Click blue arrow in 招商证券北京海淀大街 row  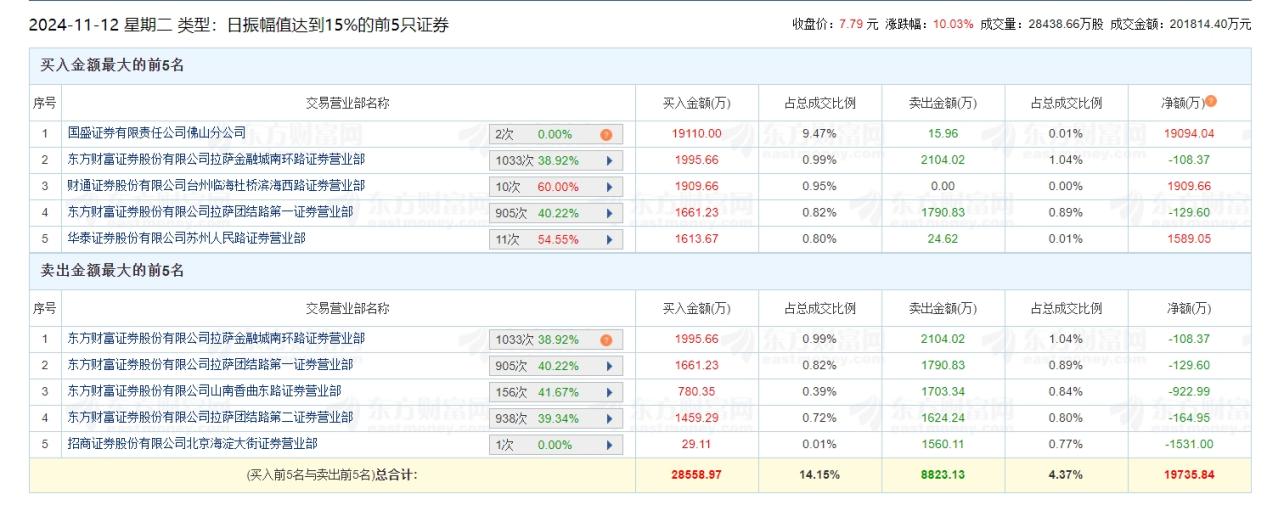click(608, 445)
